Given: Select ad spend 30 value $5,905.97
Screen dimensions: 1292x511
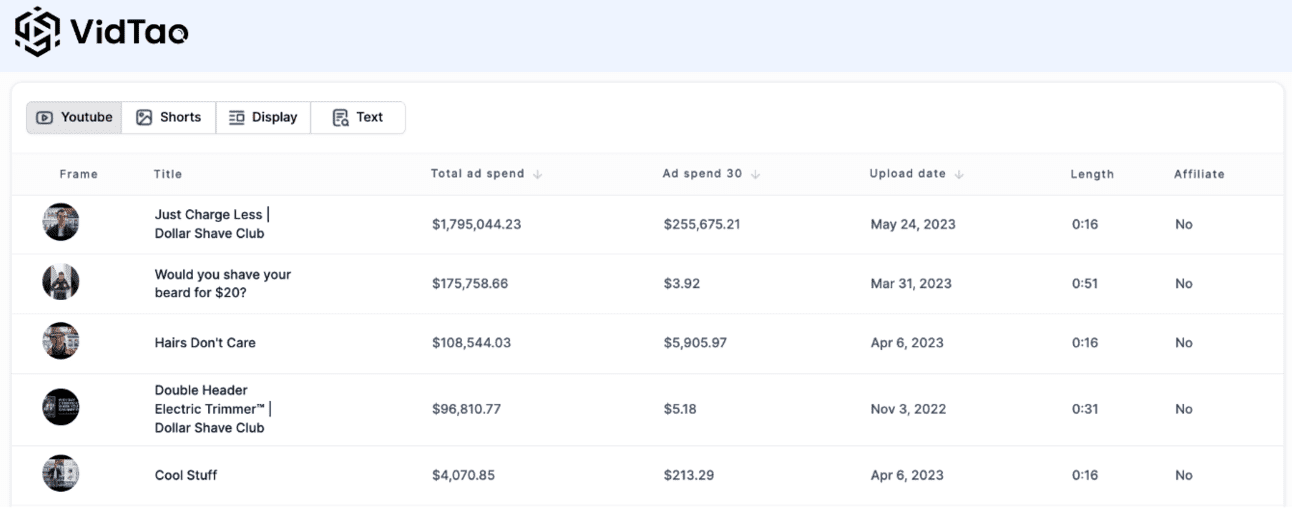Looking at the screenshot, I should (695, 342).
